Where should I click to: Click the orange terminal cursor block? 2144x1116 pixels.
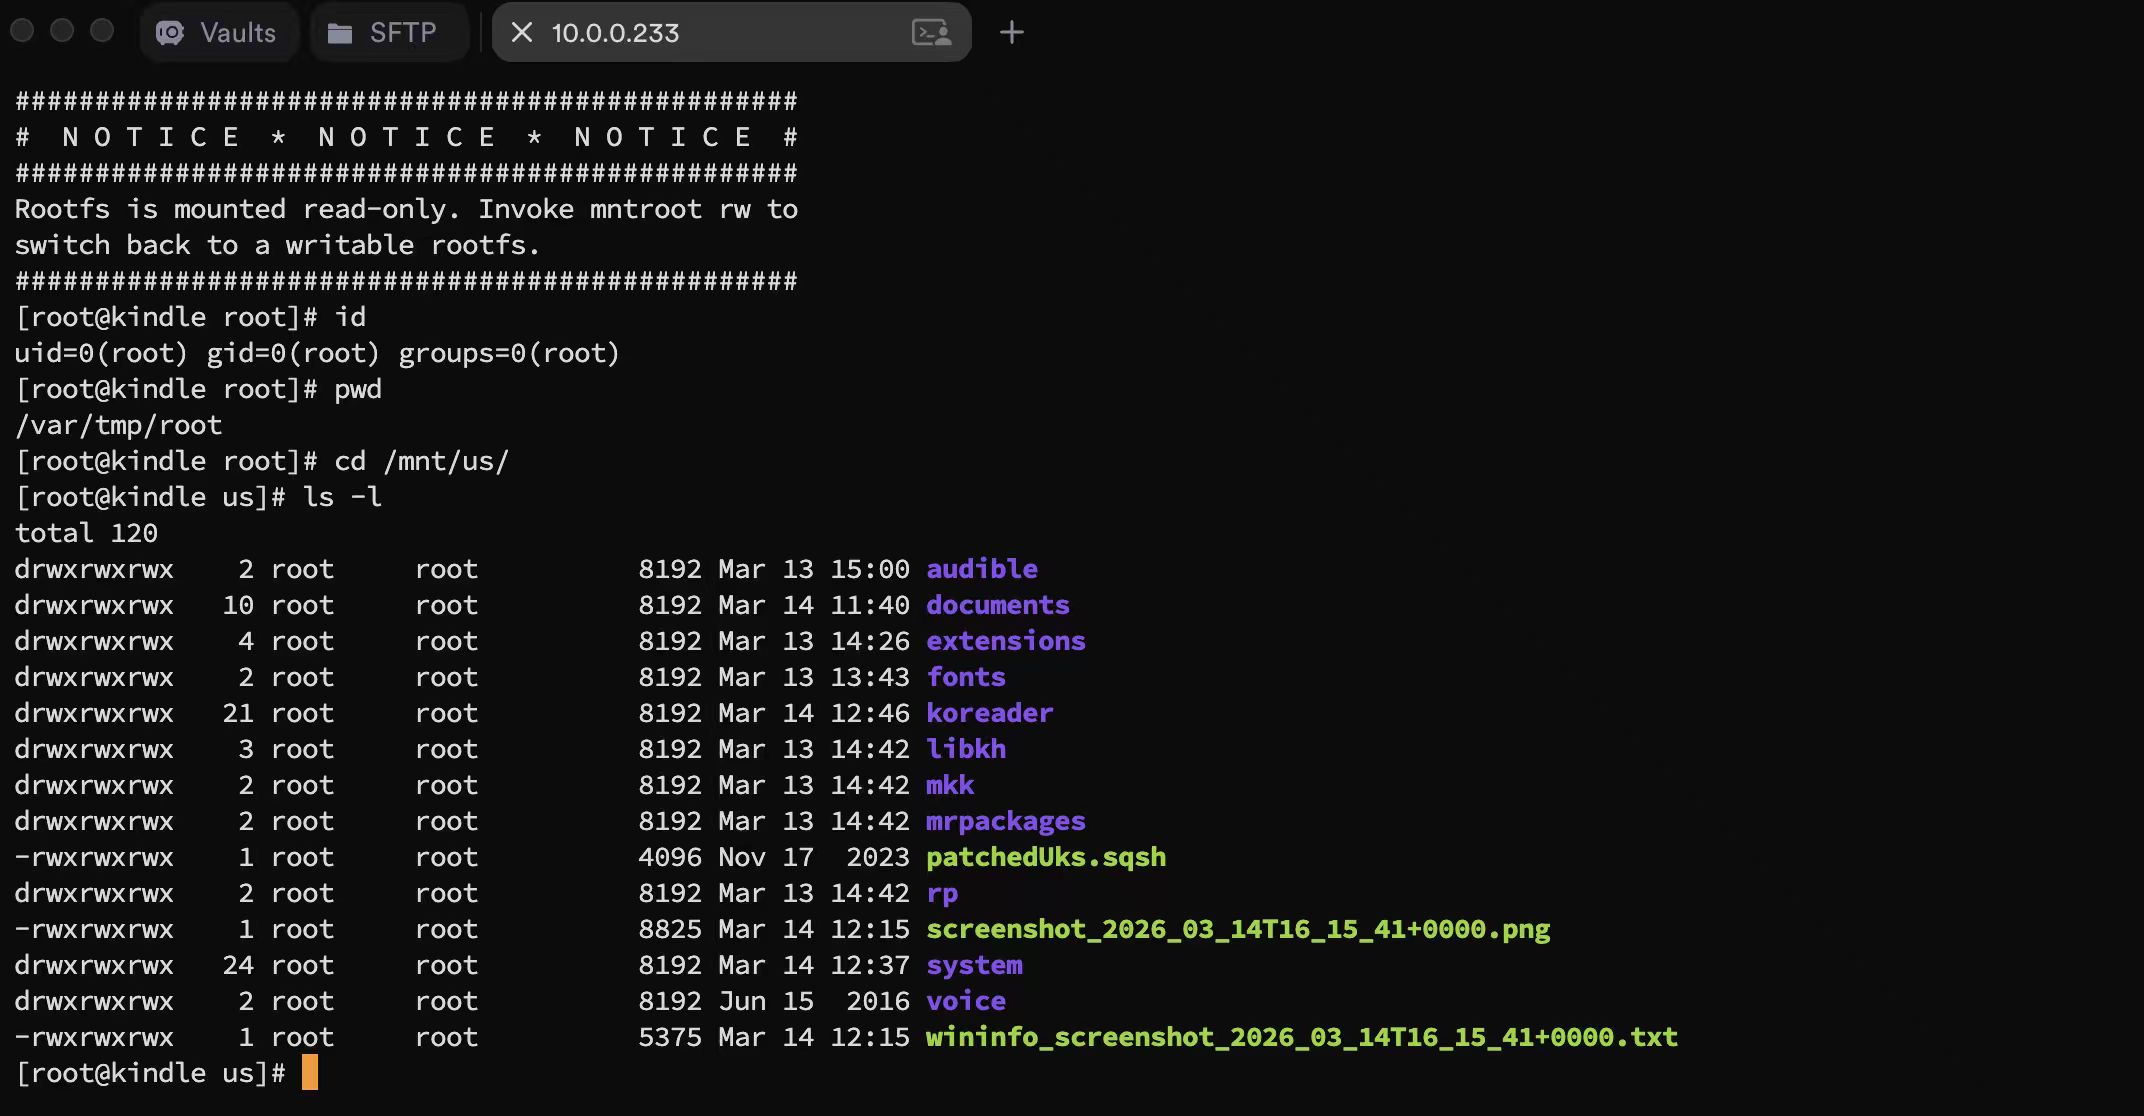[x=310, y=1072]
